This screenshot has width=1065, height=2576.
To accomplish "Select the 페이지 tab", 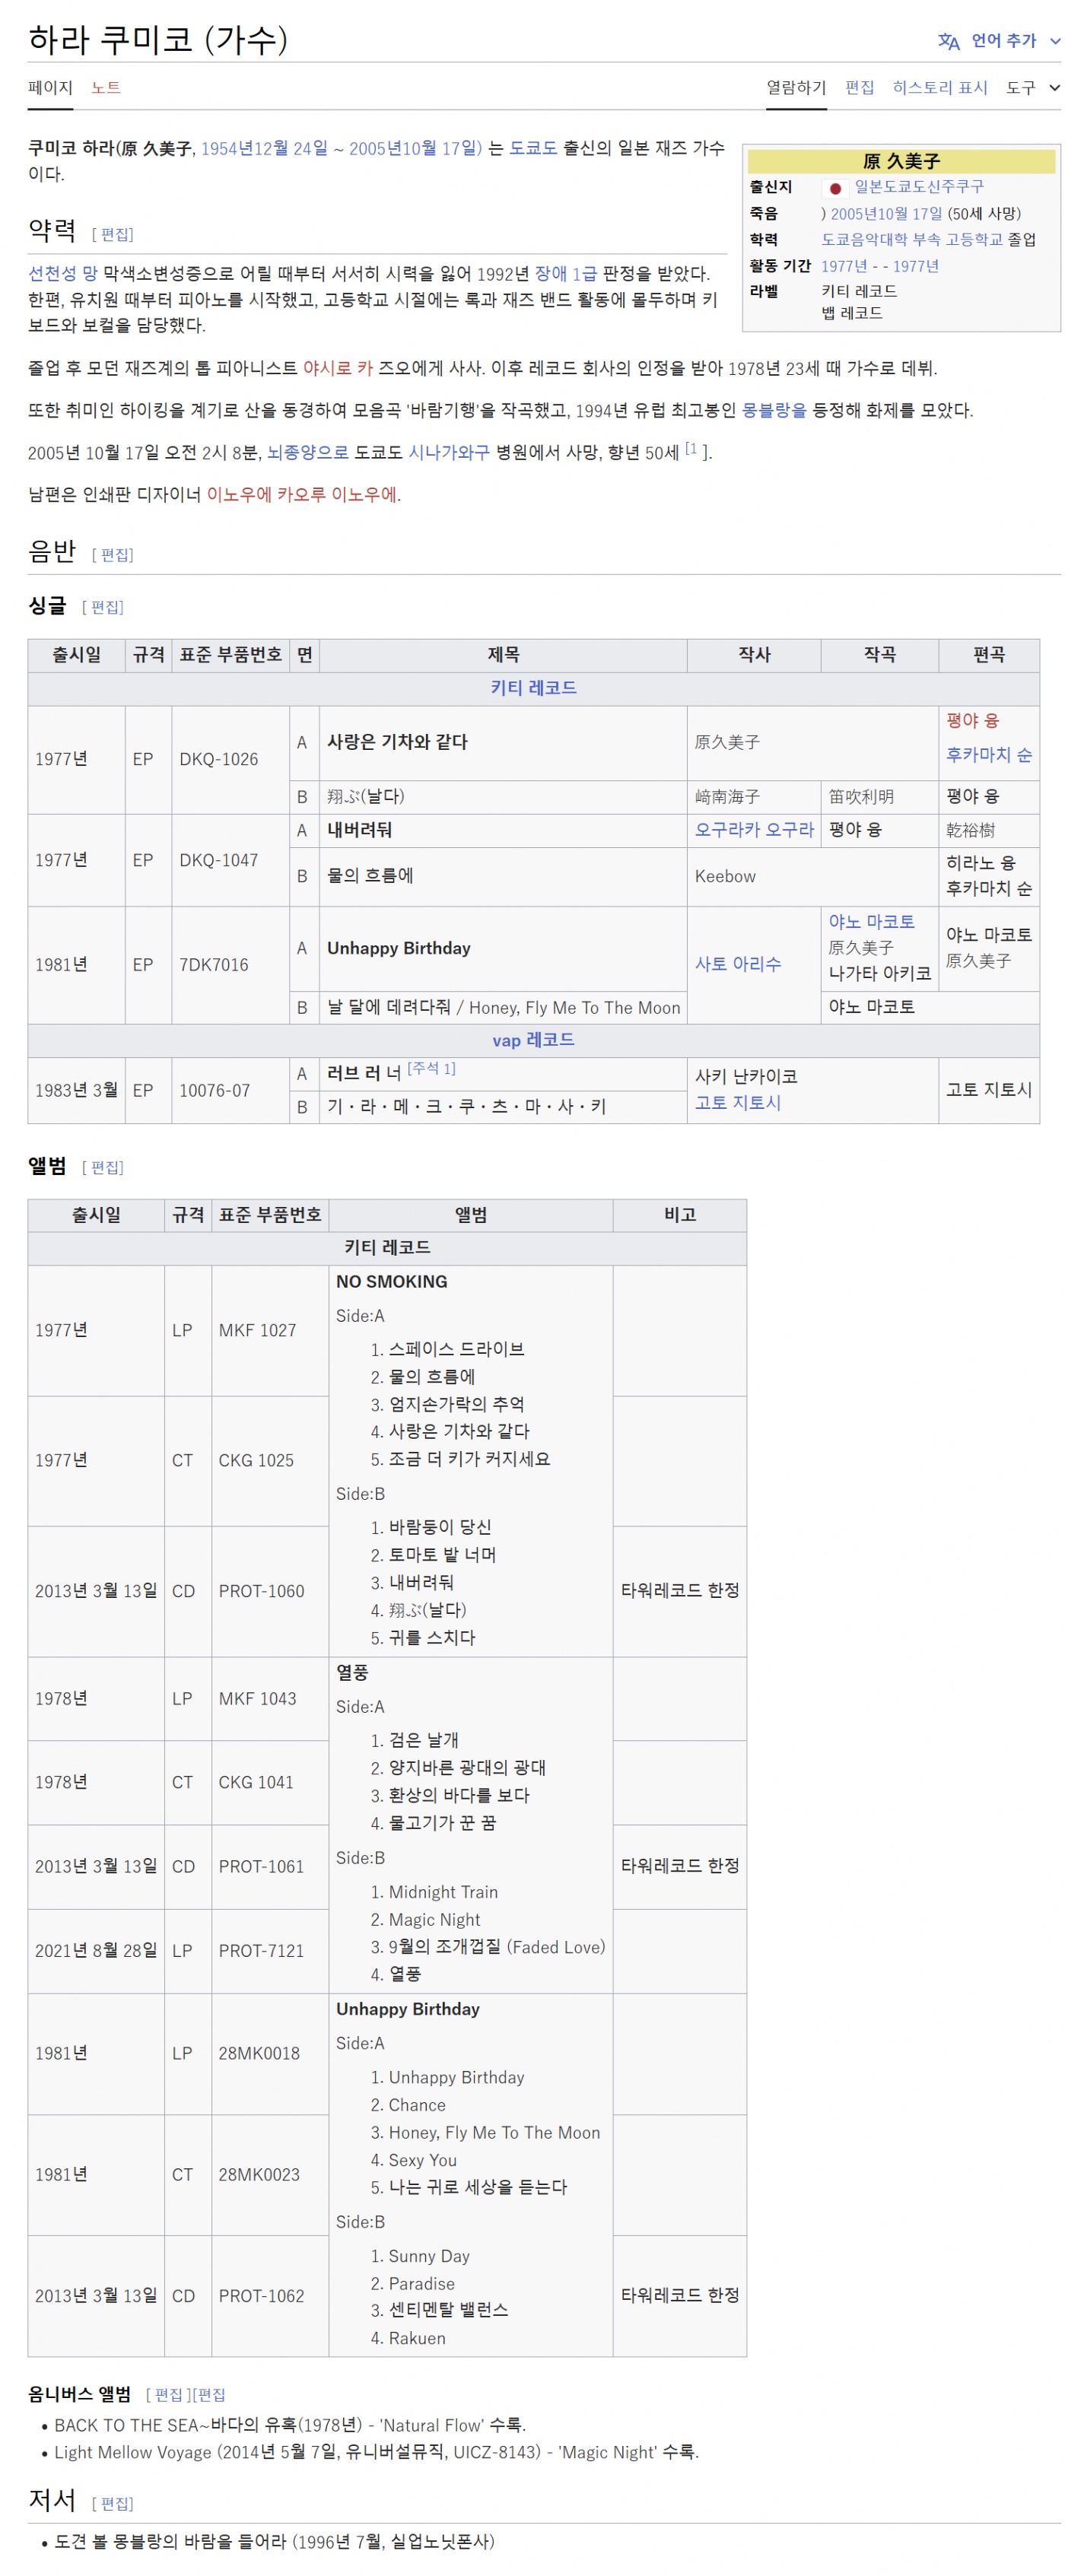I will pyautogui.click(x=50, y=88).
